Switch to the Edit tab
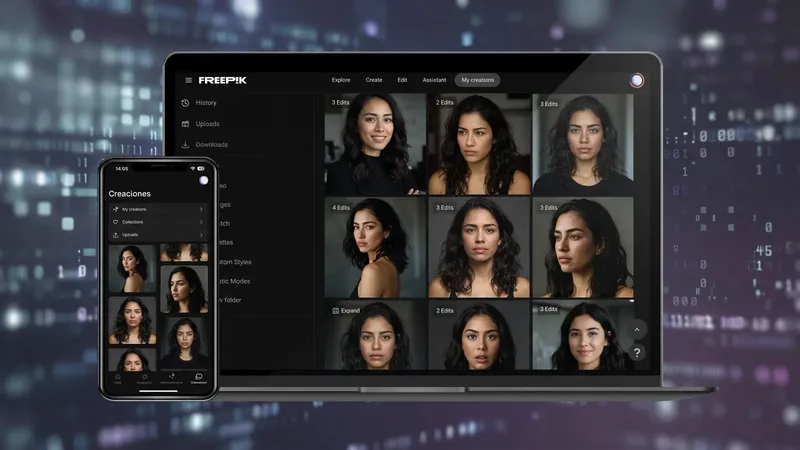The height and width of the screenshot is (450, 800). (403, 80)
